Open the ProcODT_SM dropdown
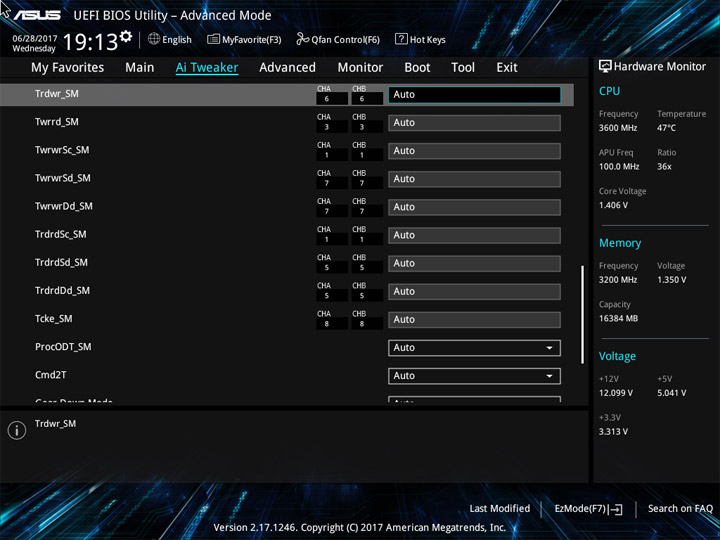This screenshot has width=720, height=540. (x=474, y=348)
